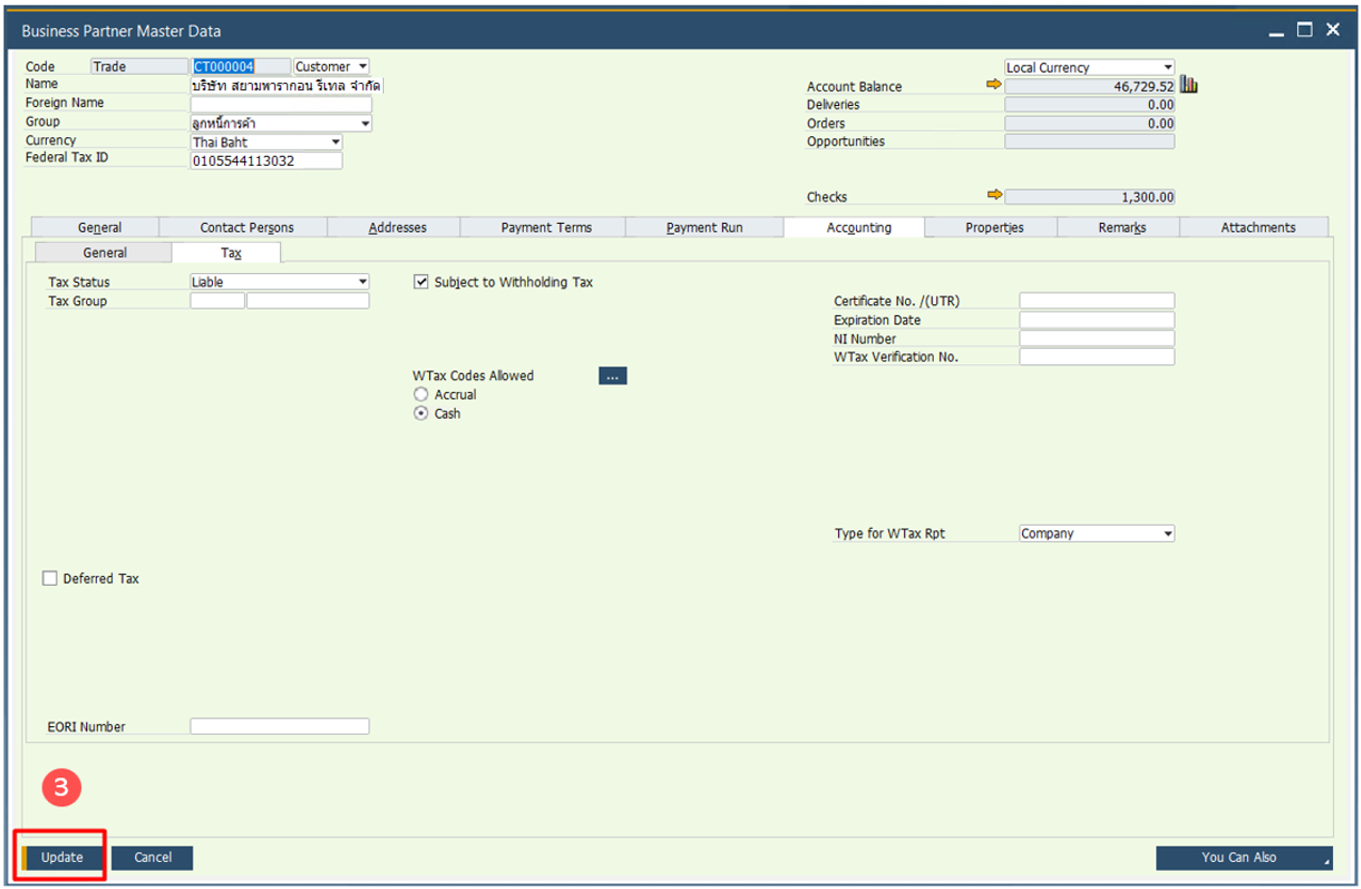
Task: Click the Name input field
Action: tap(287, 86)
